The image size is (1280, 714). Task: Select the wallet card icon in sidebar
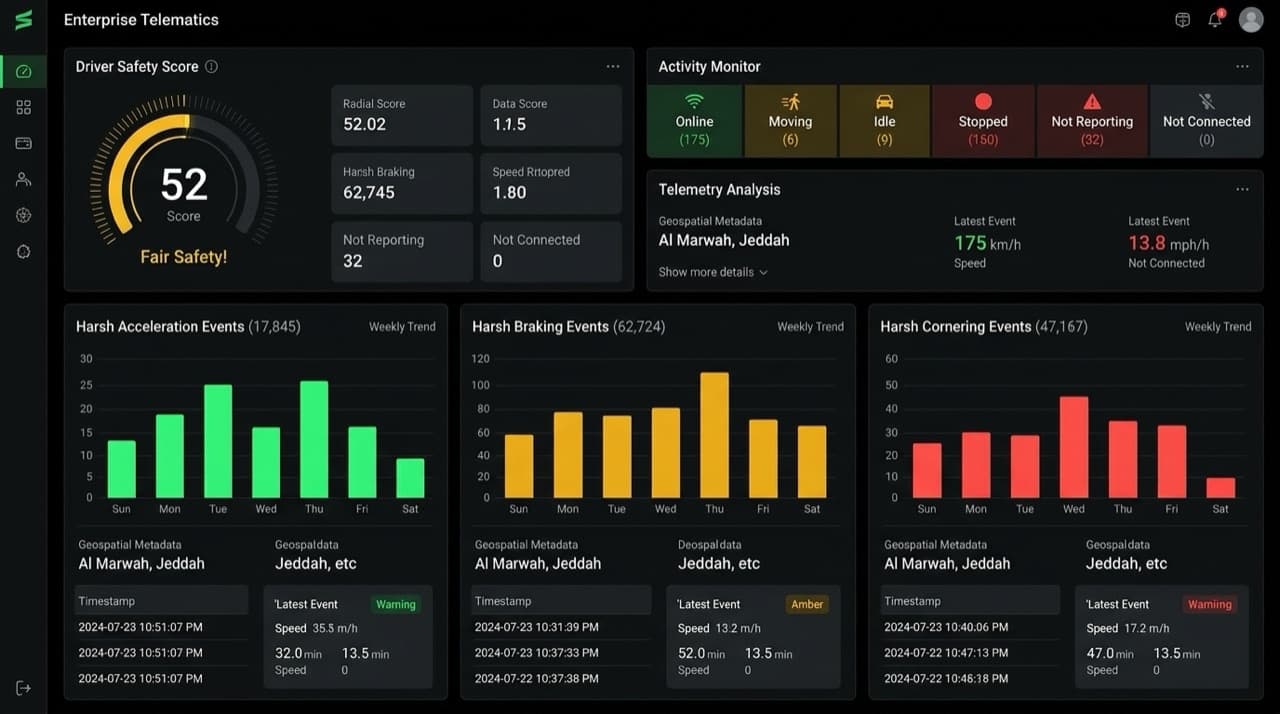23,143
